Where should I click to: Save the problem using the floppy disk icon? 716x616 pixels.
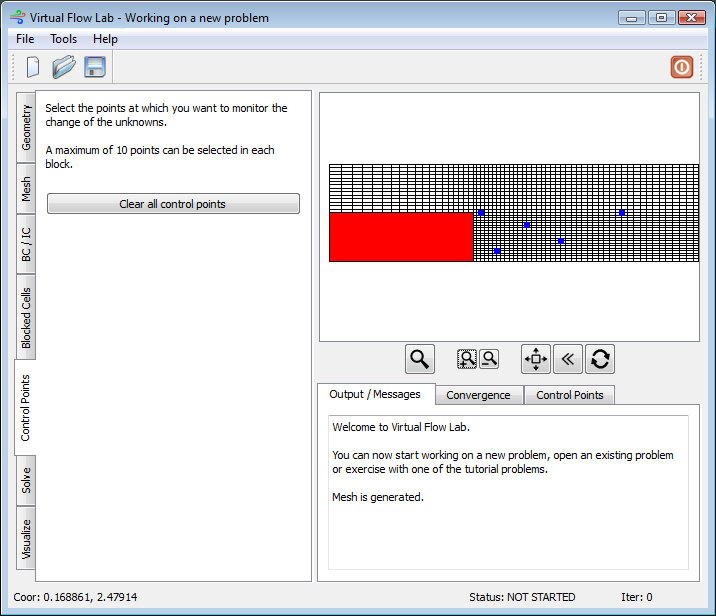(x=95, y=67)
